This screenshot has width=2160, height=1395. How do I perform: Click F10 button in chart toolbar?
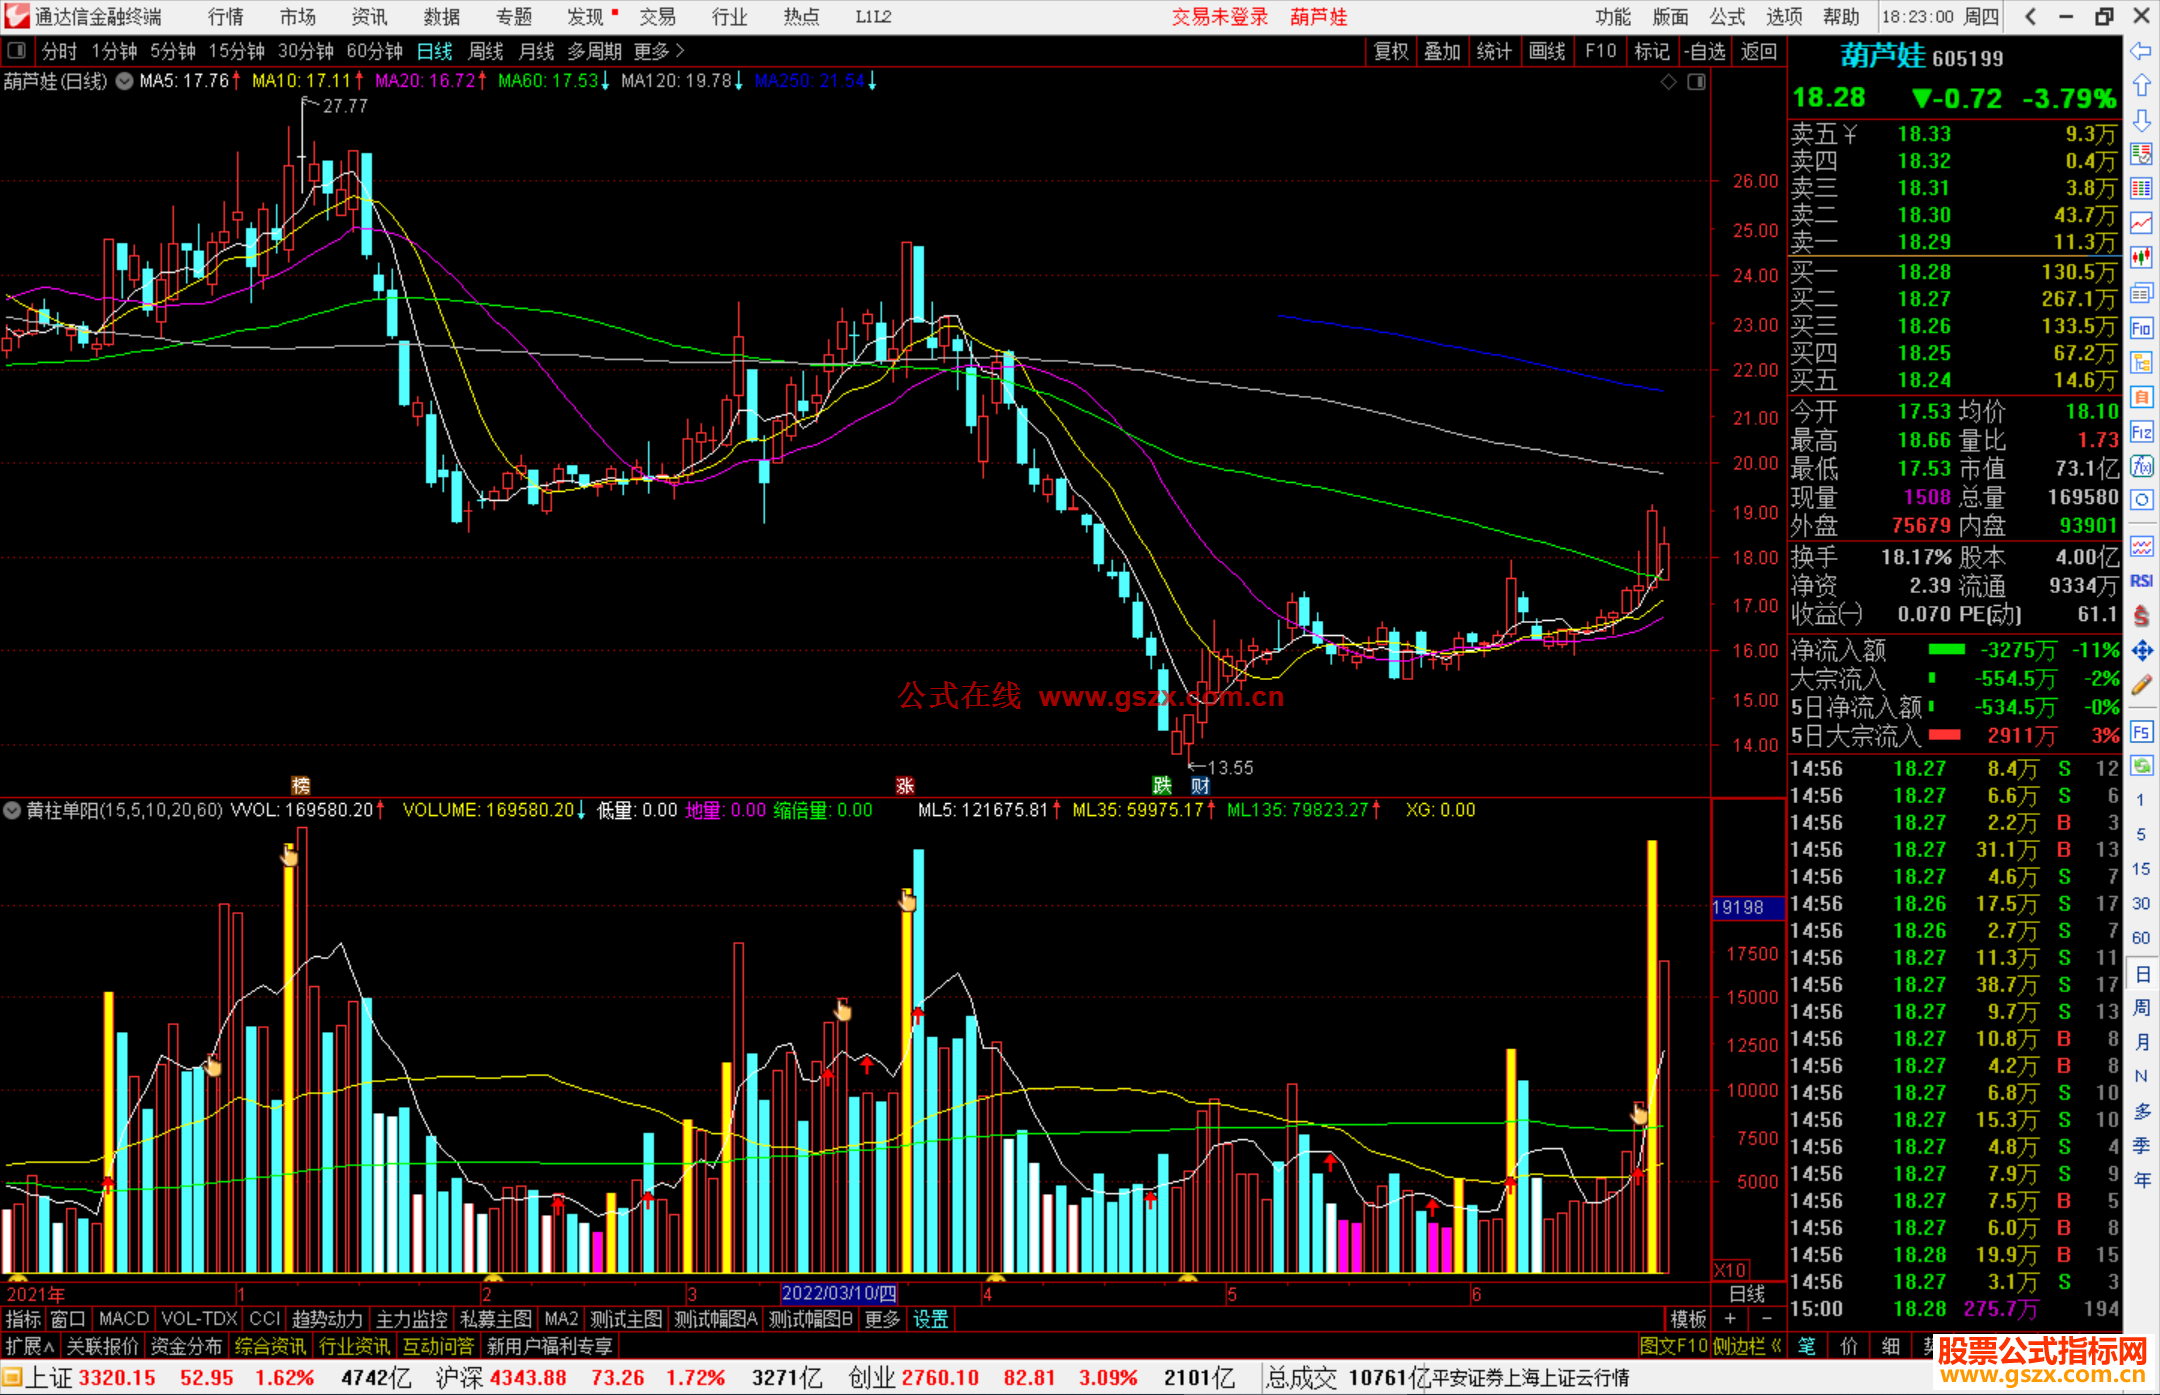coord(1600,51)
